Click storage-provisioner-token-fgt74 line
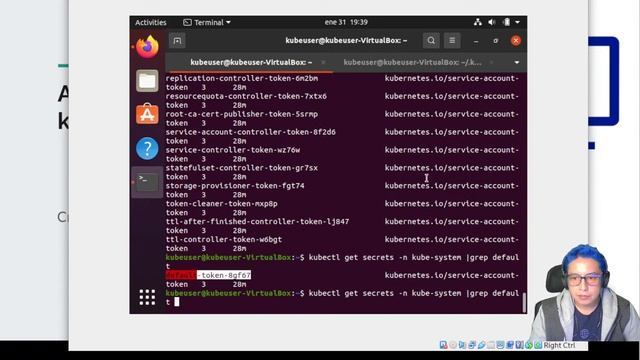Screen dimensions: 640x360 (x=235, y=186)
